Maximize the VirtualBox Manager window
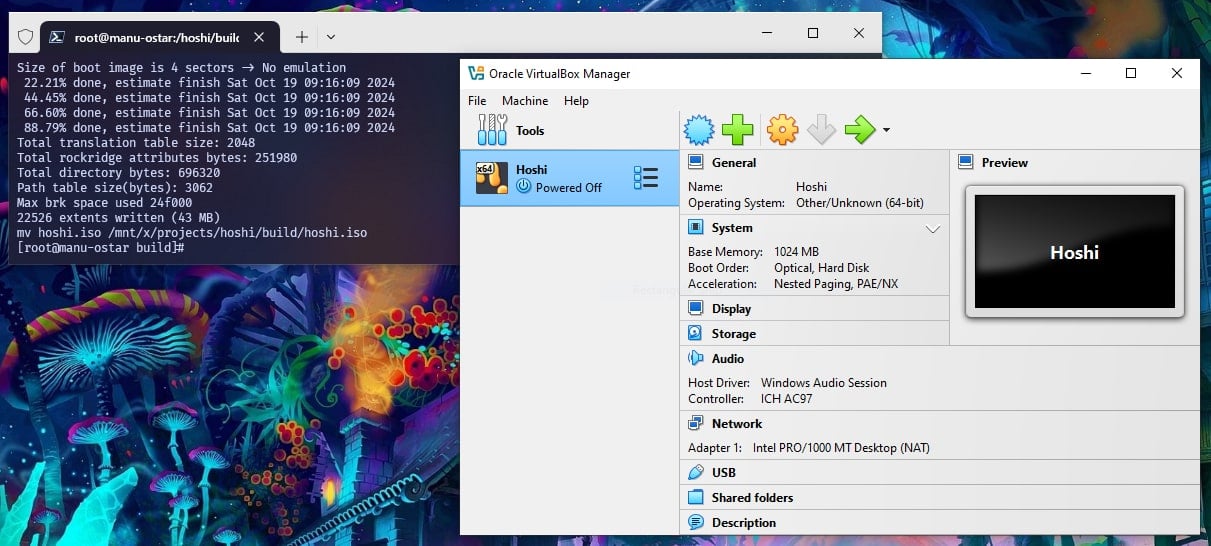 click(1131, 73)
